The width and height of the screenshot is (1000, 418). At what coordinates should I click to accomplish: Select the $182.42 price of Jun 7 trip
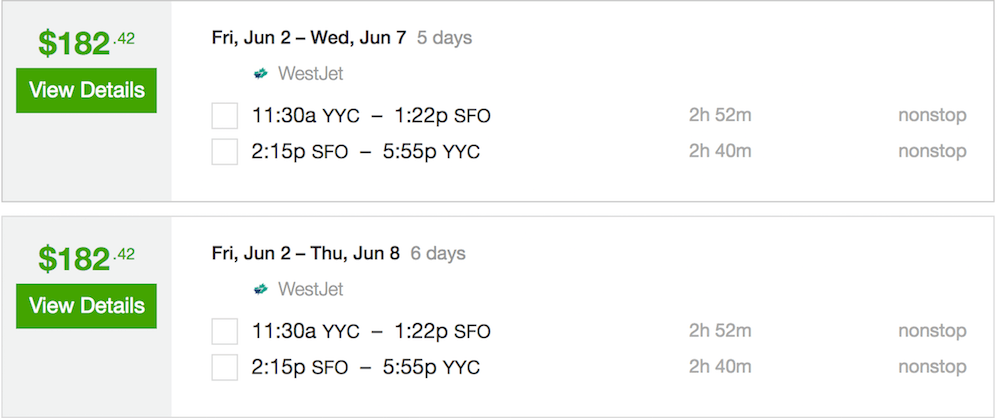(87, 43)
